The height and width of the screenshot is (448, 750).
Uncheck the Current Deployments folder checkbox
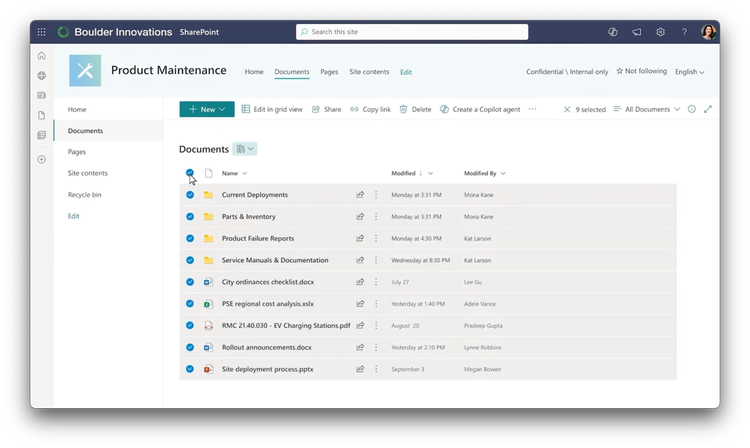[x=190, y=195]
